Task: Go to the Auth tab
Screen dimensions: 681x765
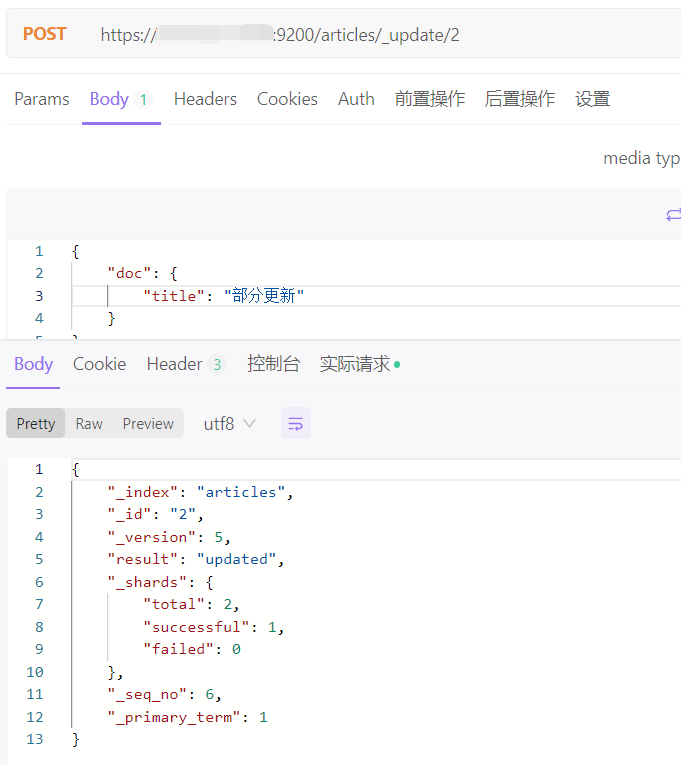Action: click(356, 99)
